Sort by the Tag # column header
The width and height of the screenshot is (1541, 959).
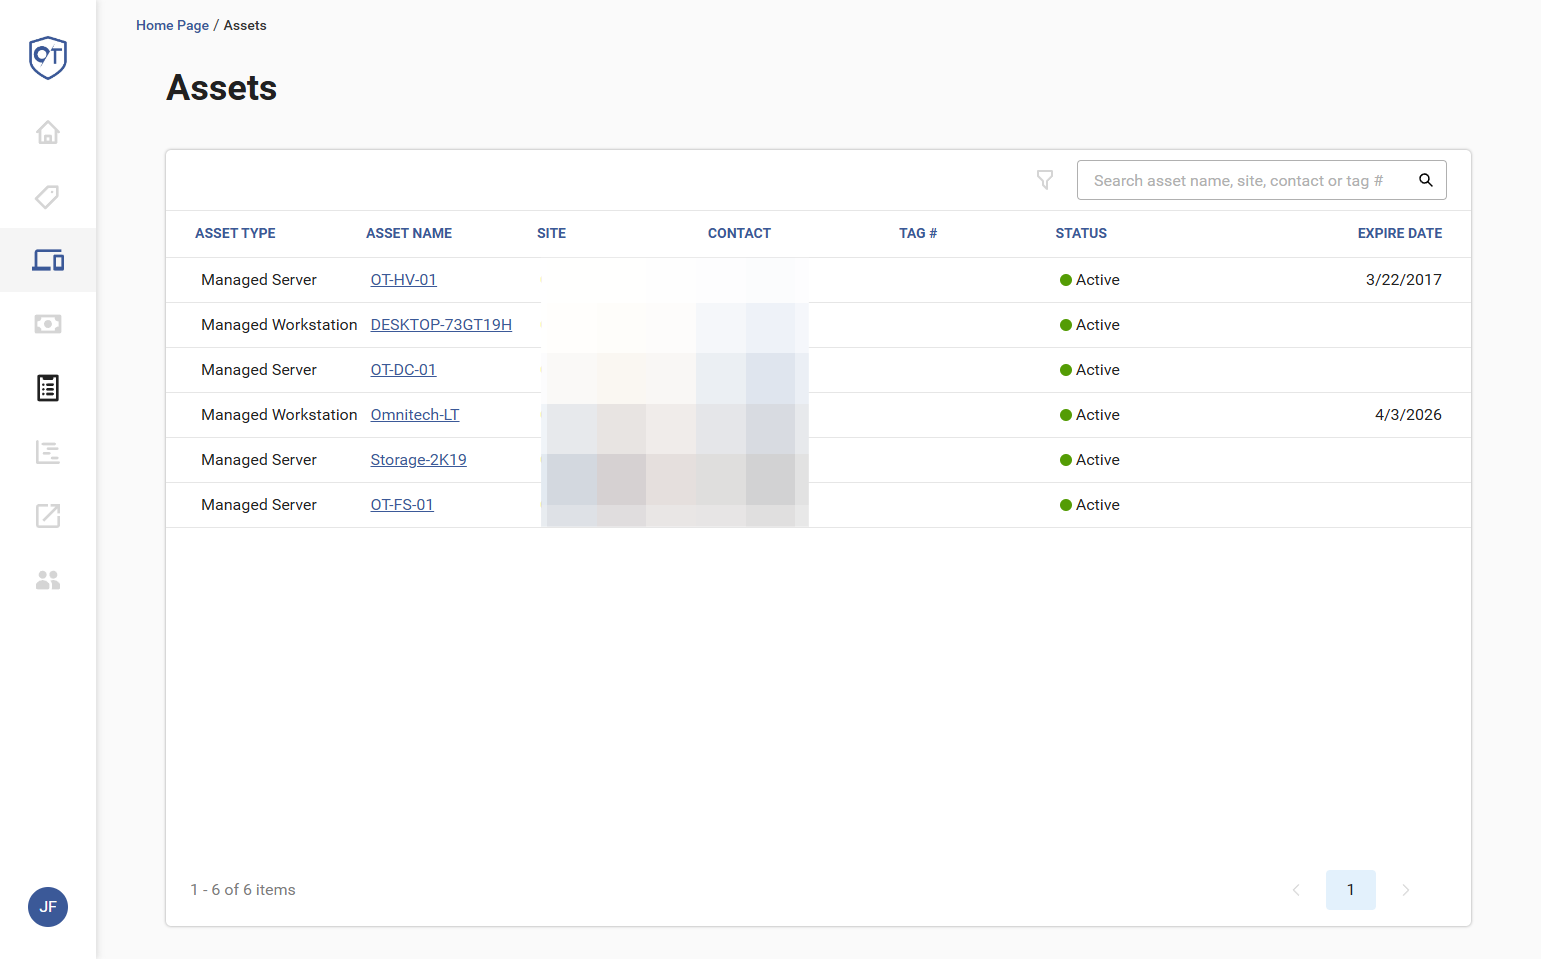(918, 233)
